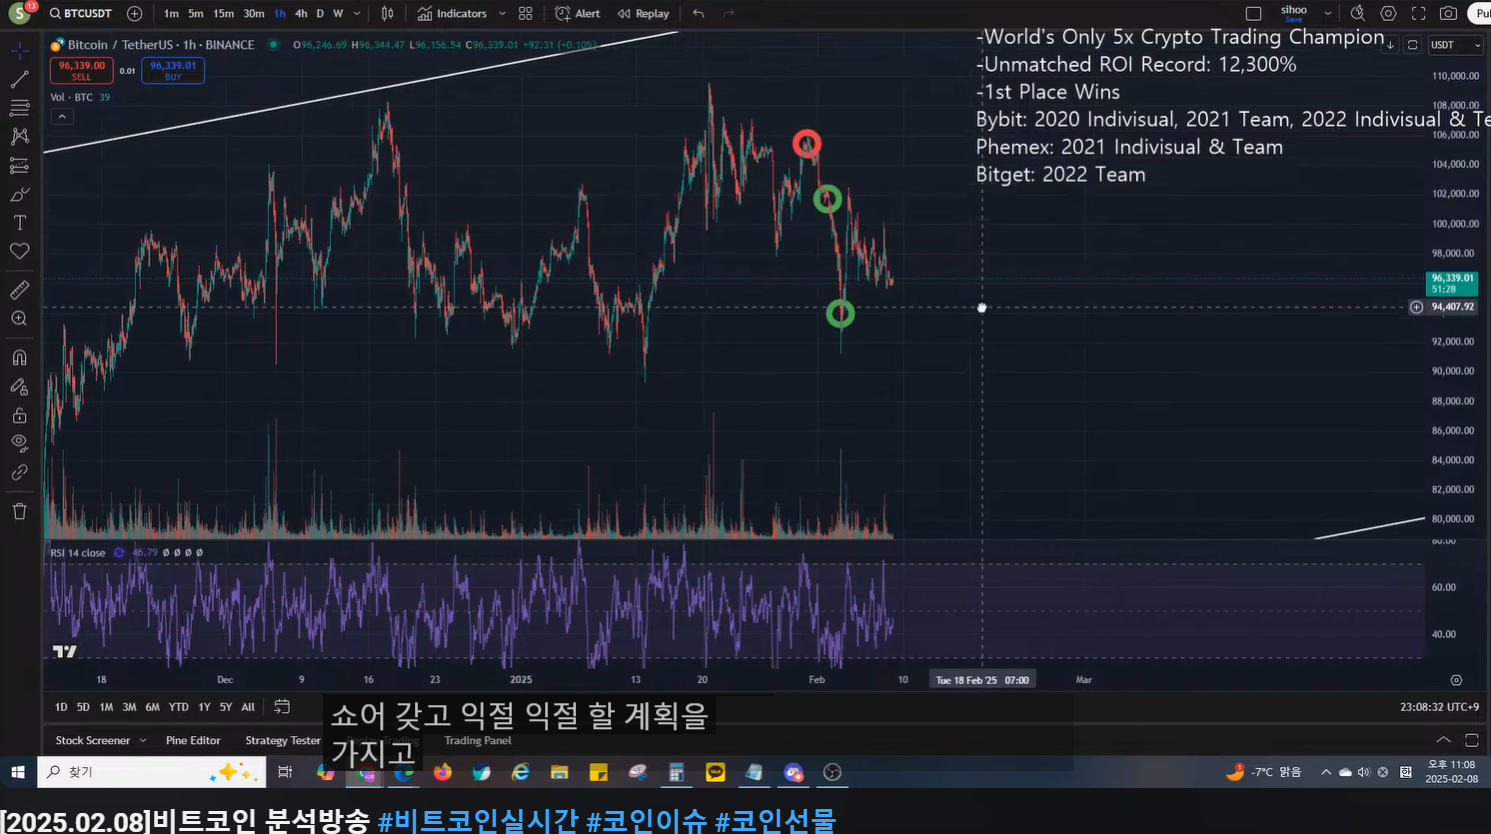Open the Windows Start menu
Screen dimensions: 1491x834
(x=17, y=772)
